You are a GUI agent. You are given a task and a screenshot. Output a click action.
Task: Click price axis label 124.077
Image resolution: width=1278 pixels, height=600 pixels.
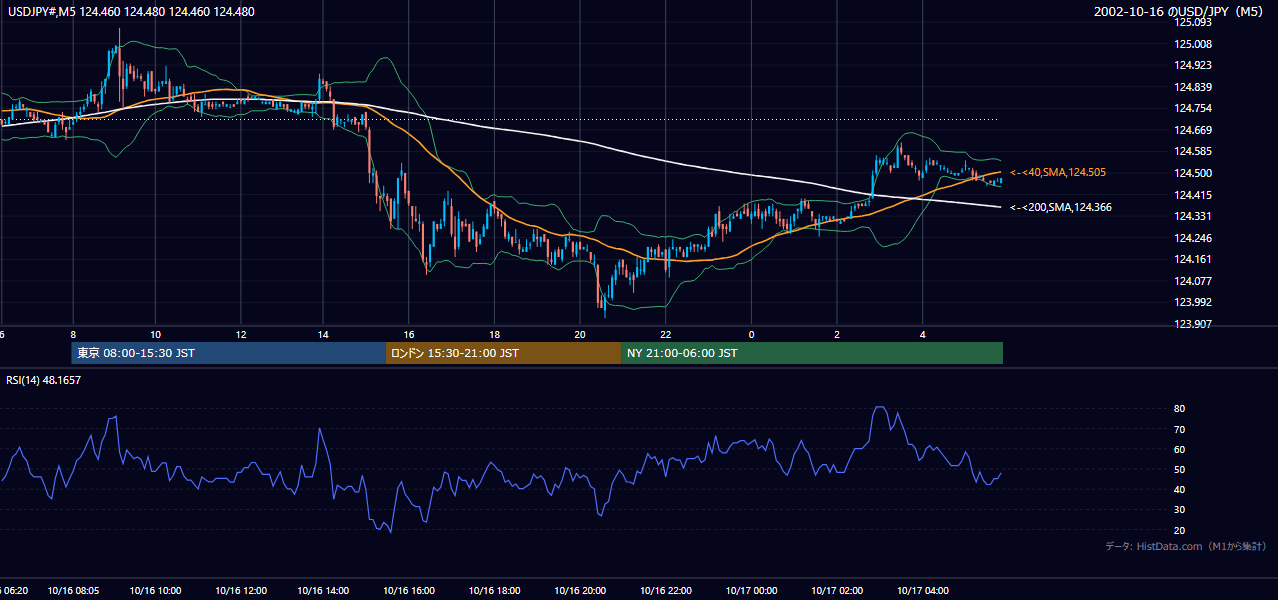1194,281
